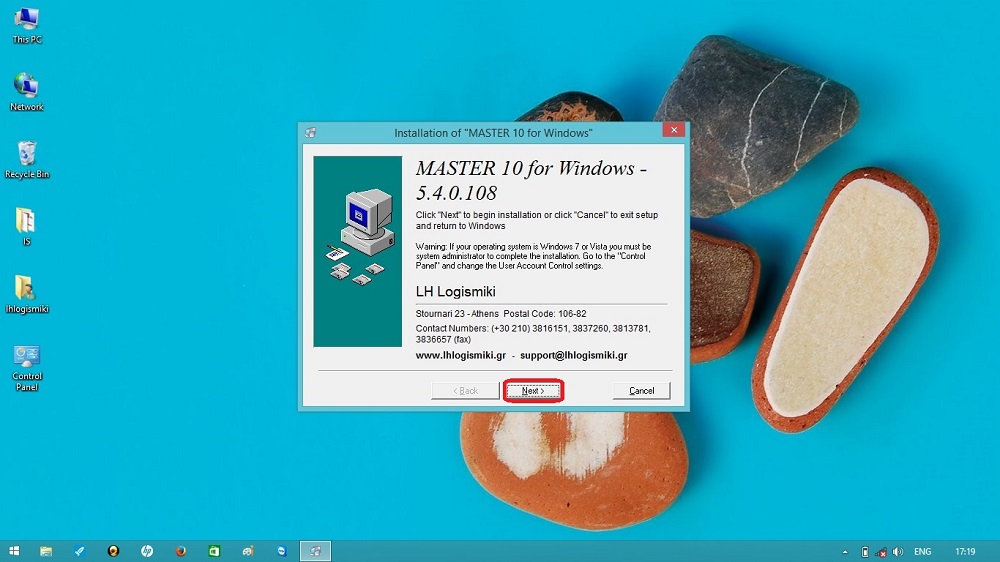Click the greyed-out Back button
The height and width of the screenshot is (562, 1000).
465,390
